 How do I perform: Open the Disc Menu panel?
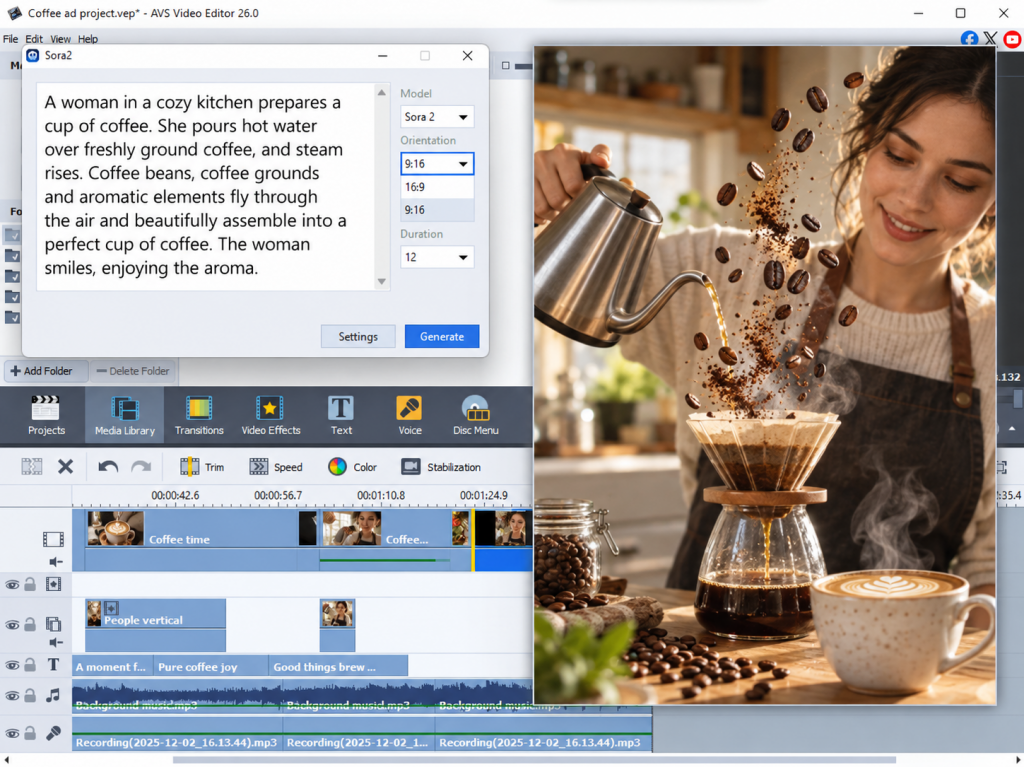(475, 416)
